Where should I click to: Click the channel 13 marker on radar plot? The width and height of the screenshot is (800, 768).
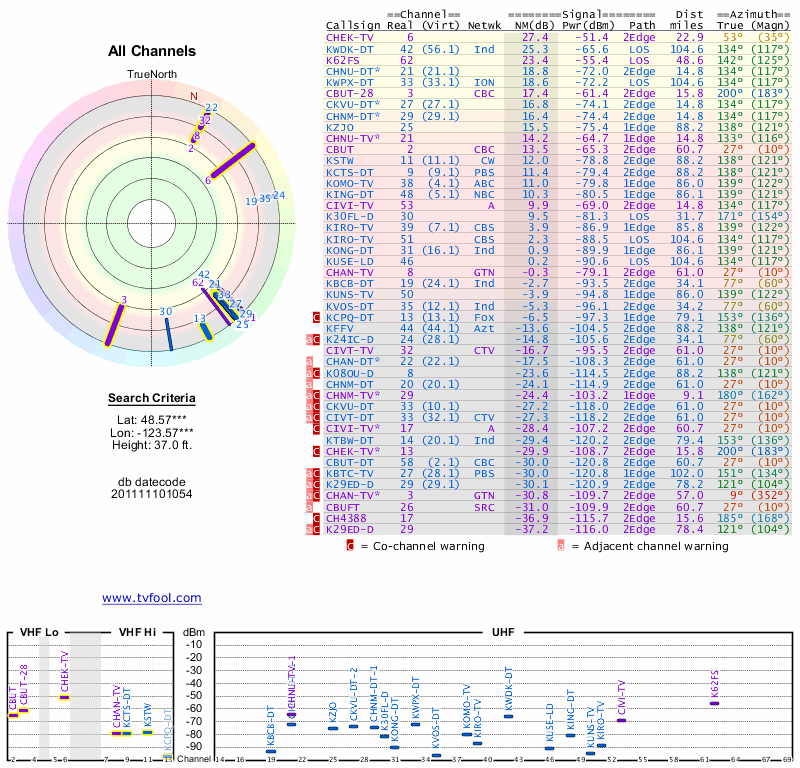pyautogui.click(x=205, y=327)
